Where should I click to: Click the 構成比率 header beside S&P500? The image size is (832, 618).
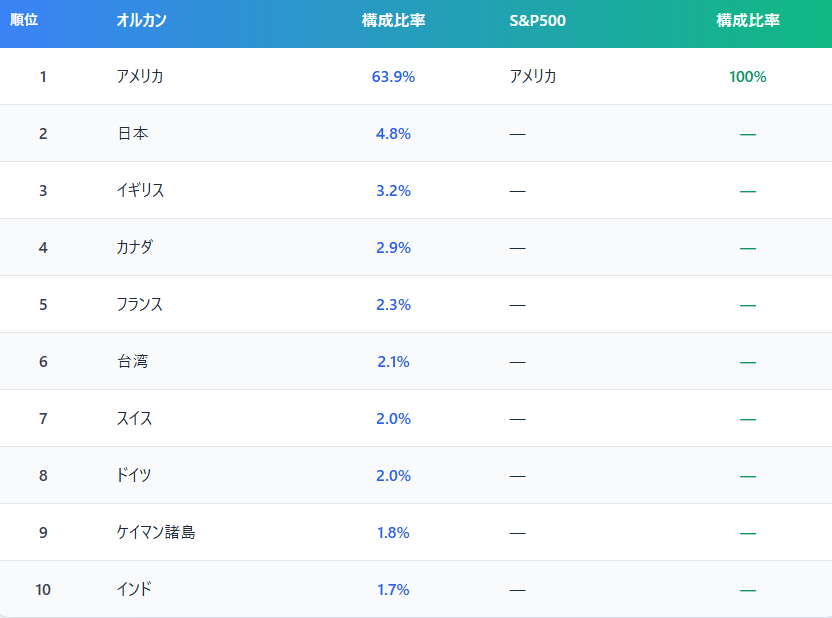coord(747,20)
